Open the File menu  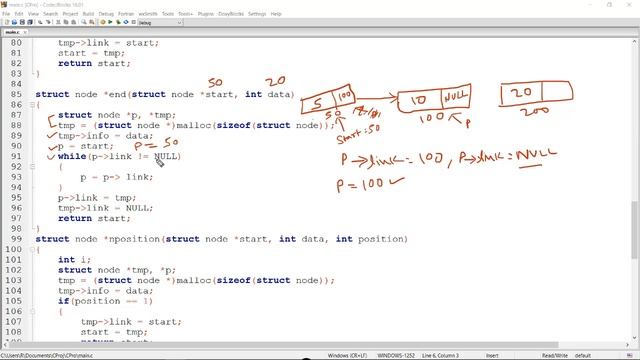(x=6, y=14)
